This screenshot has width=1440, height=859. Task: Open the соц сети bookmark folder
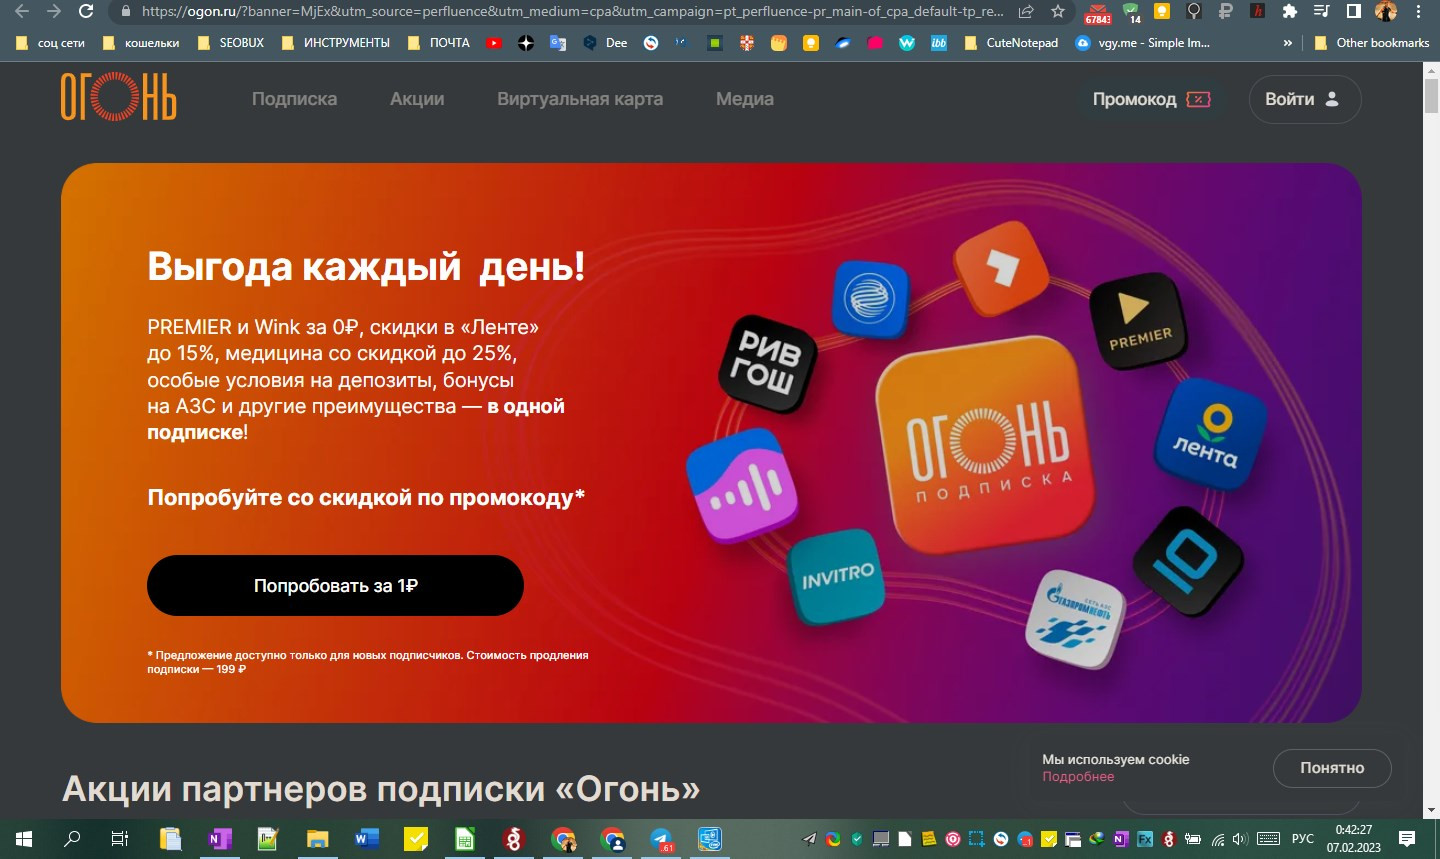click(50, 43)
